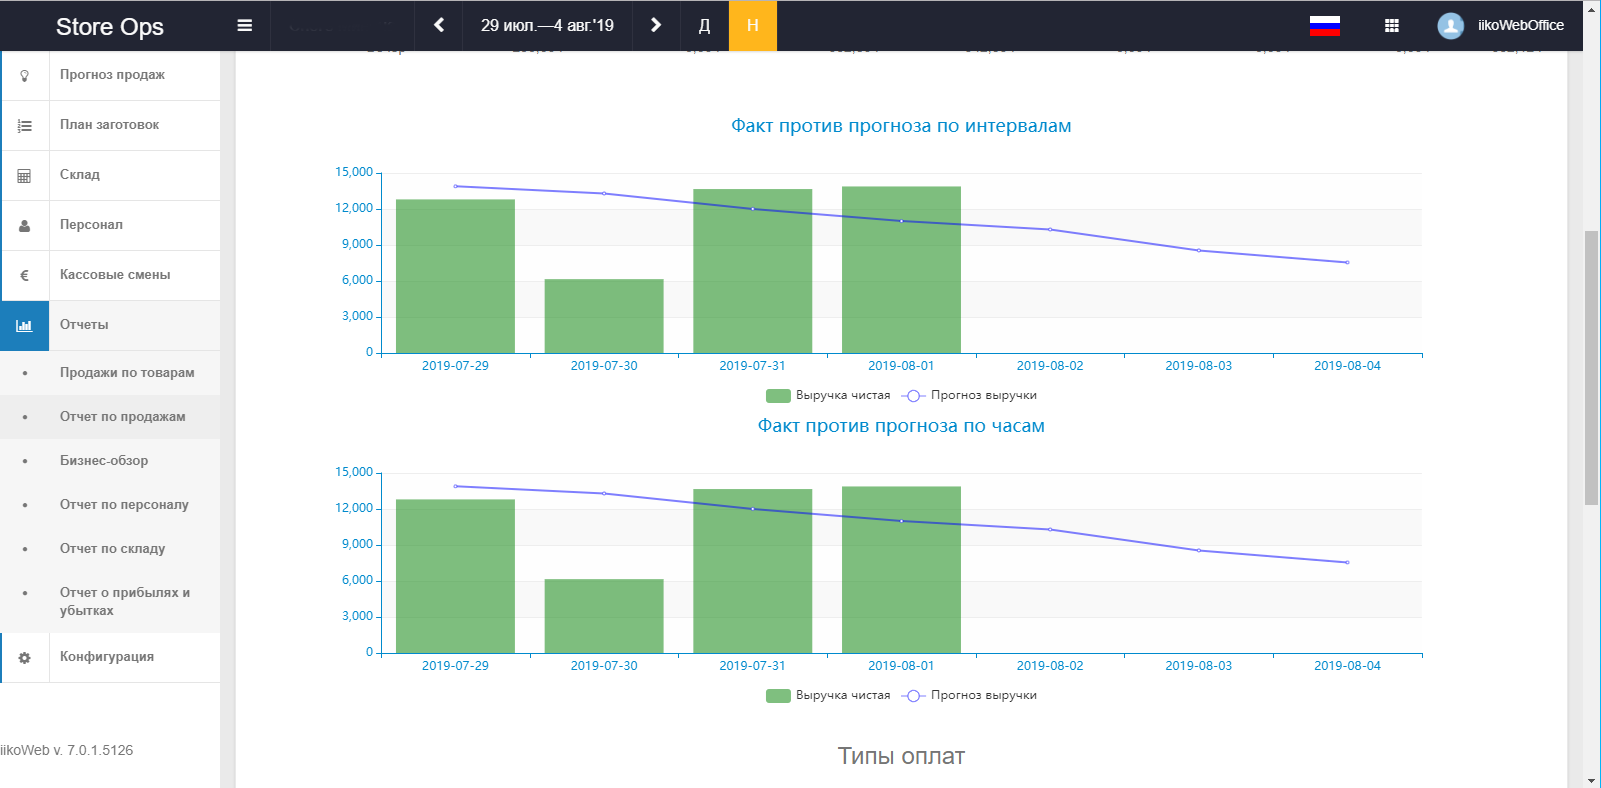
Task: Go to next week arrow
Action: click(656, 25)
